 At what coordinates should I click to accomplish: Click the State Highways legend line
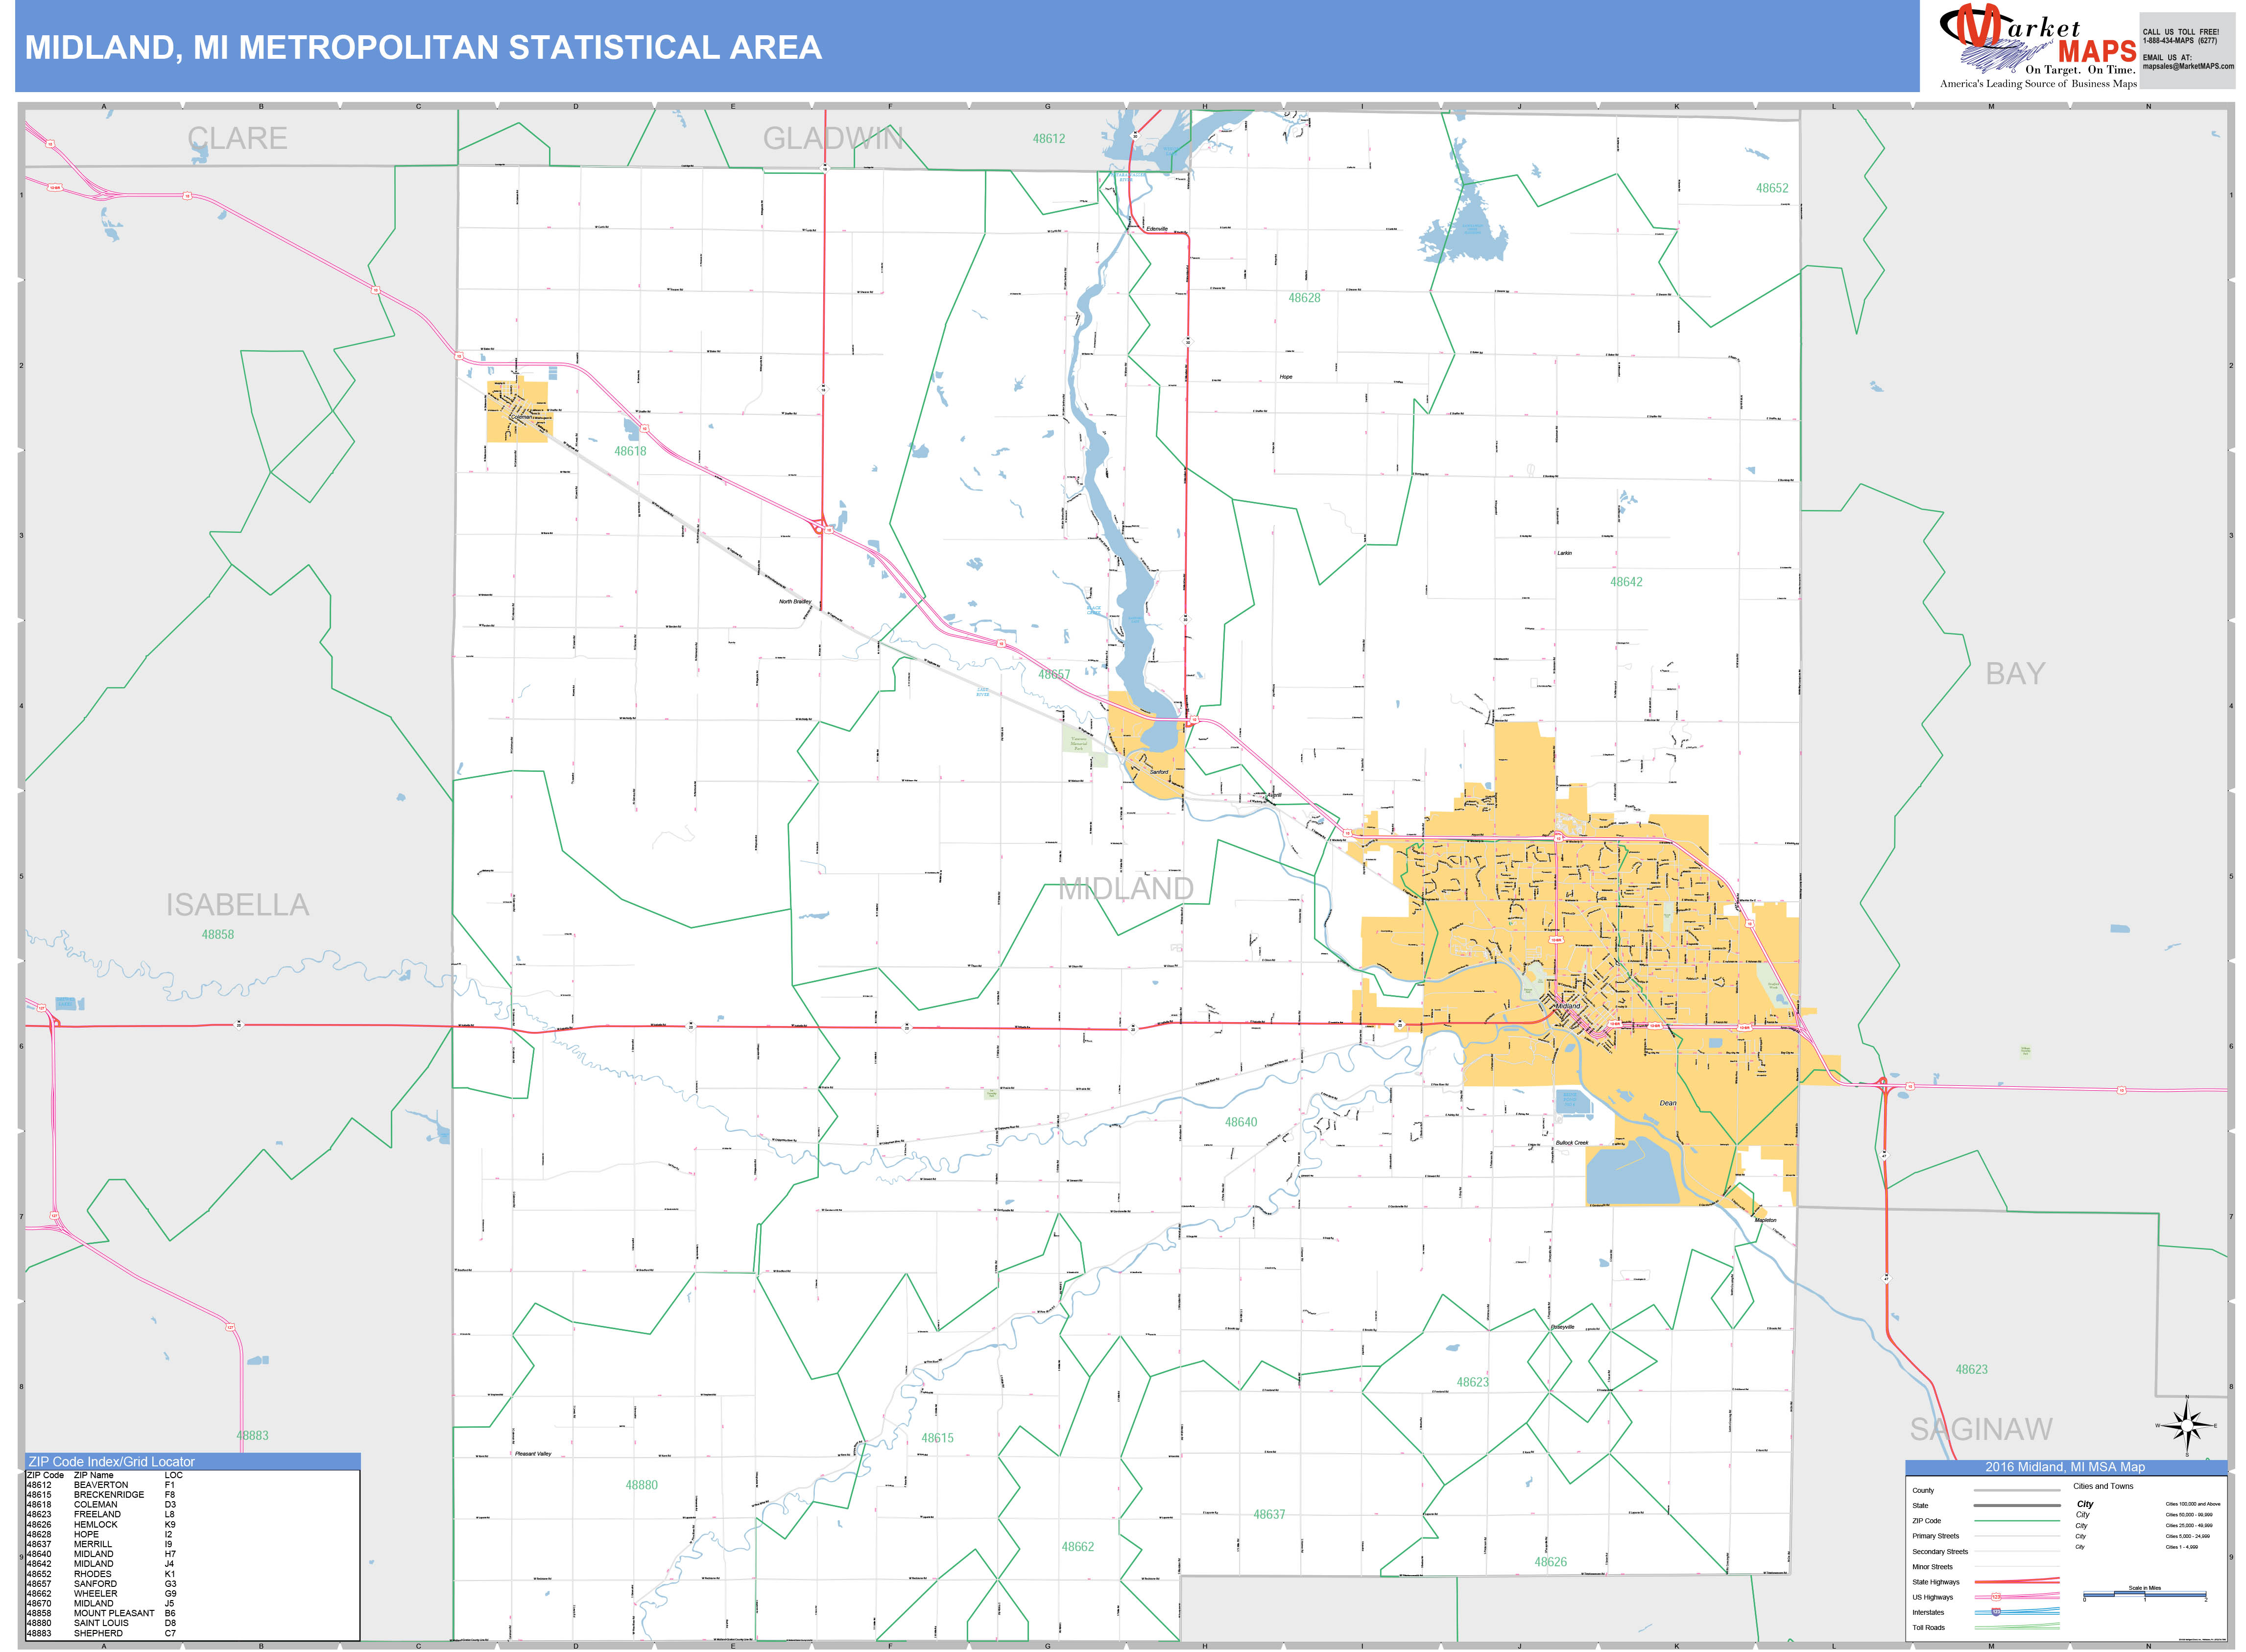tap(2018, 1583)
